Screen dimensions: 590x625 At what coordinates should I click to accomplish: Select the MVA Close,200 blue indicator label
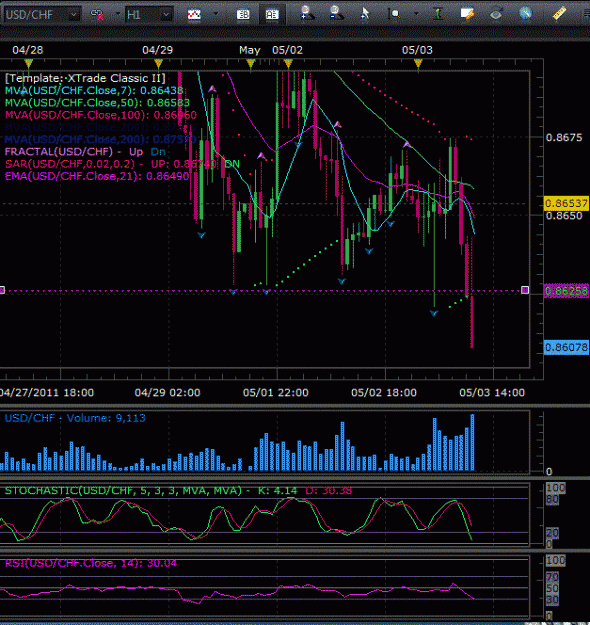(100, 140)
